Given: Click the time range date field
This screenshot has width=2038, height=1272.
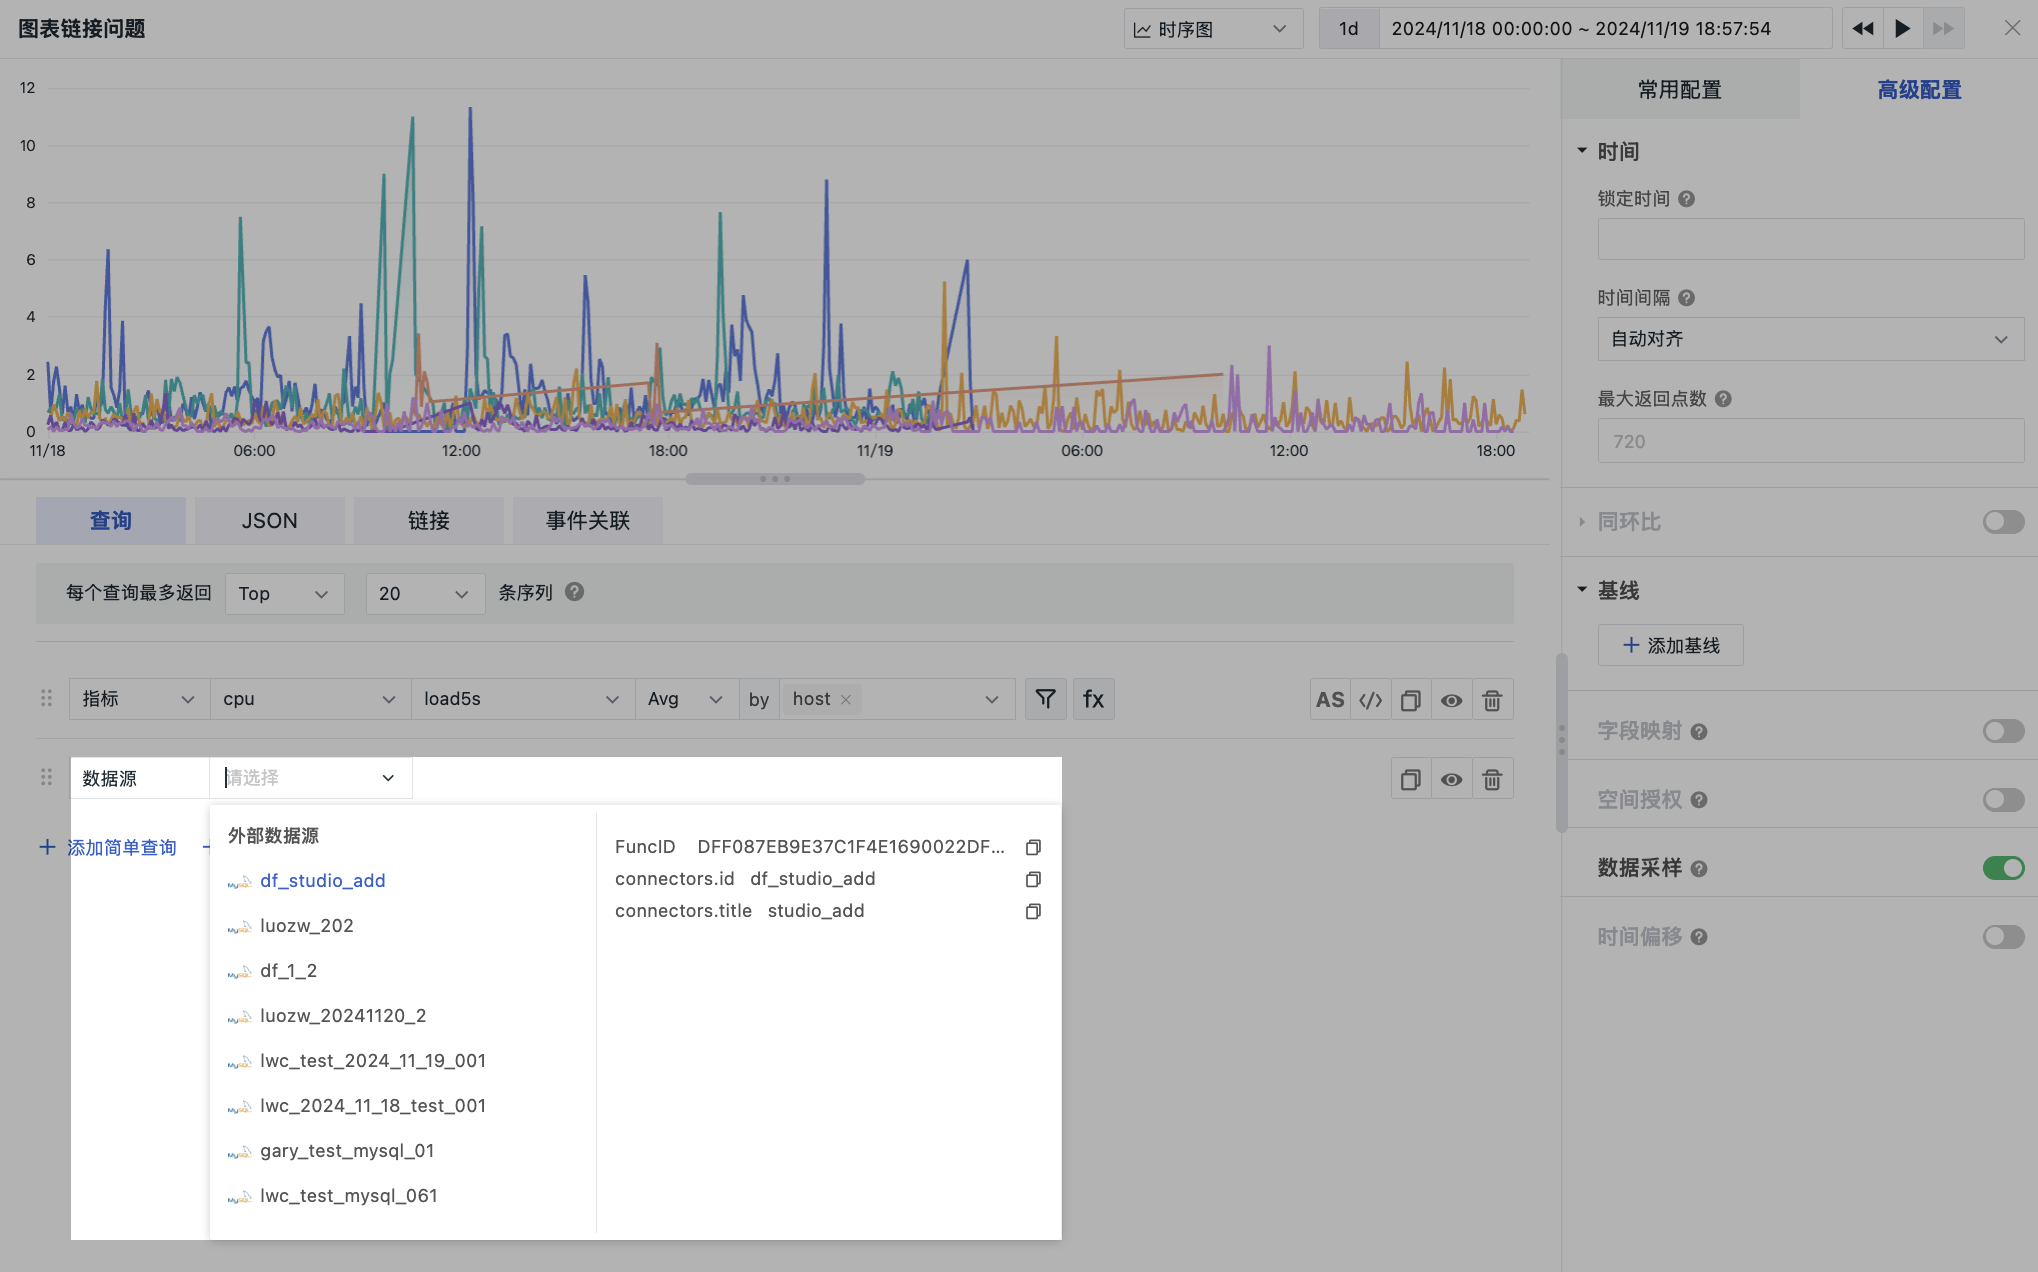Looking at the screenshot, I should [x=1605, y=29].
